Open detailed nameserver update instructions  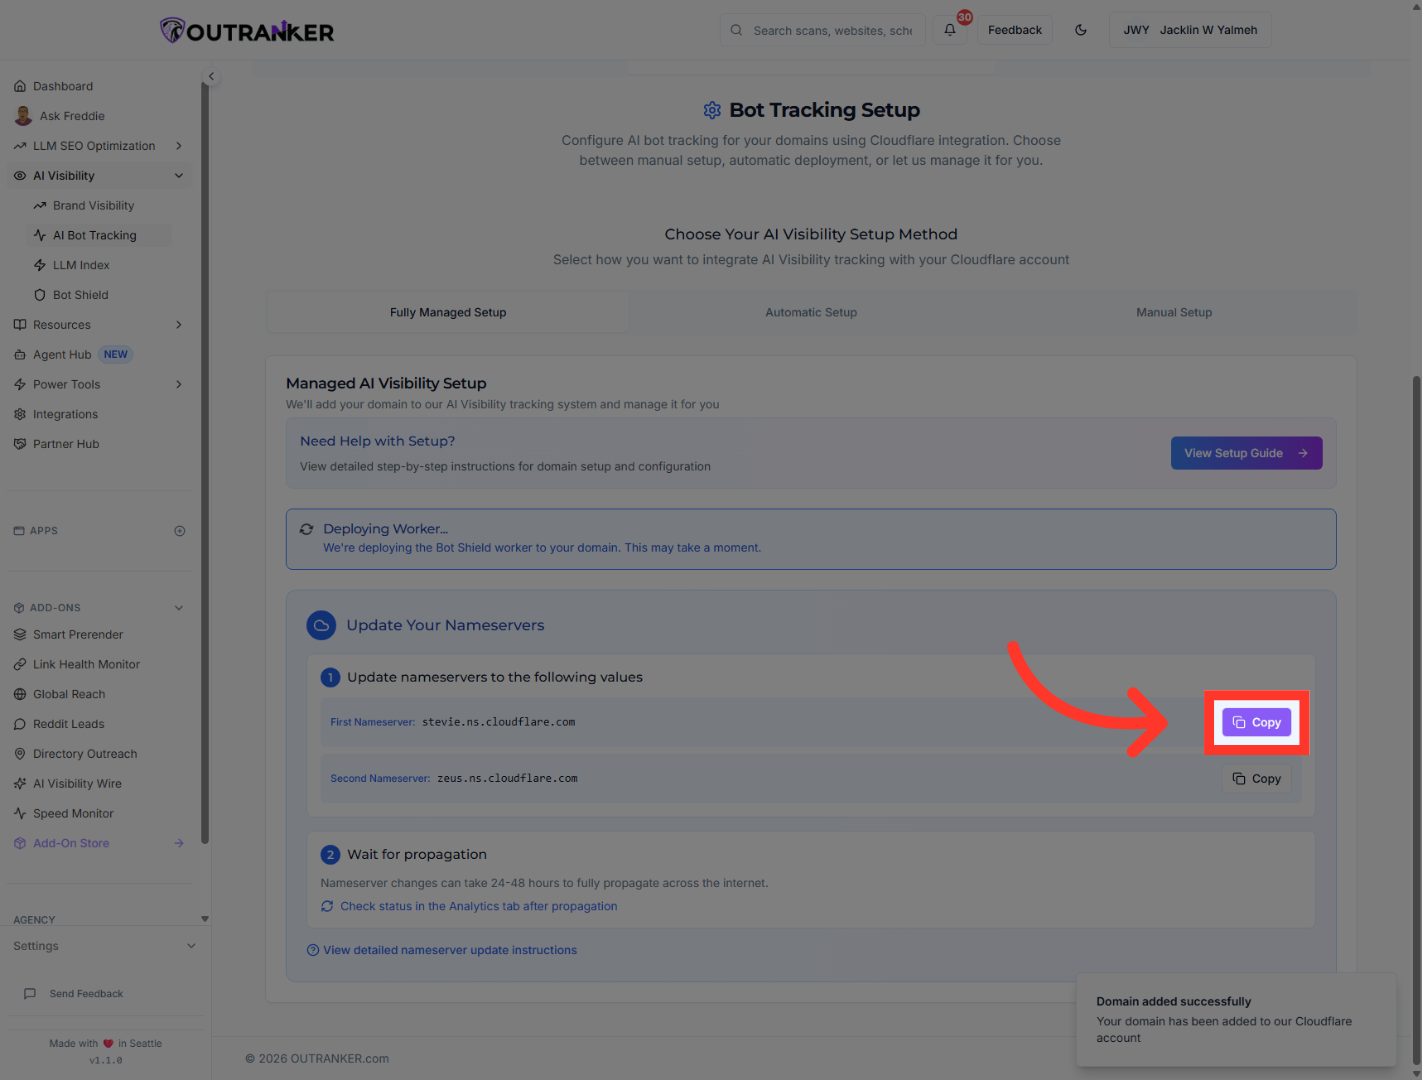click(x=449, y=949)
